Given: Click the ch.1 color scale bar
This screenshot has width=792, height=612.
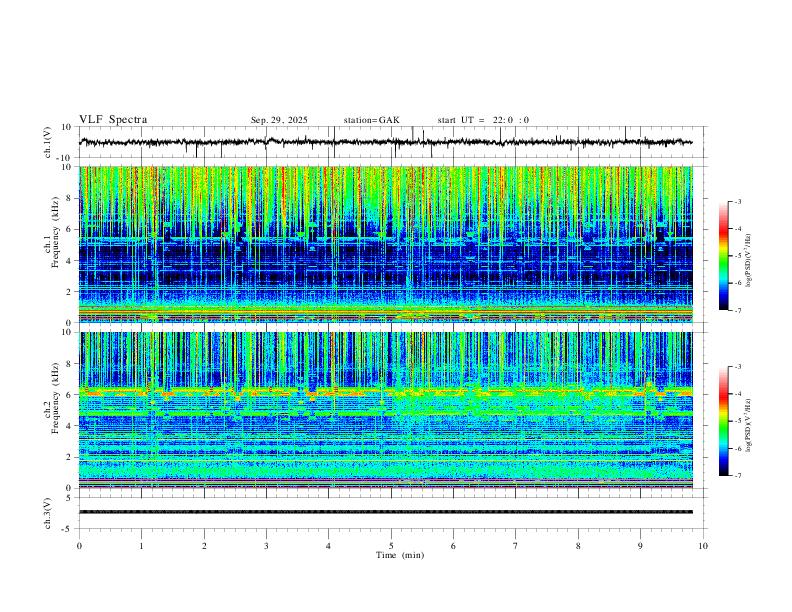Looking at the screenshot, I should point(724,256).
